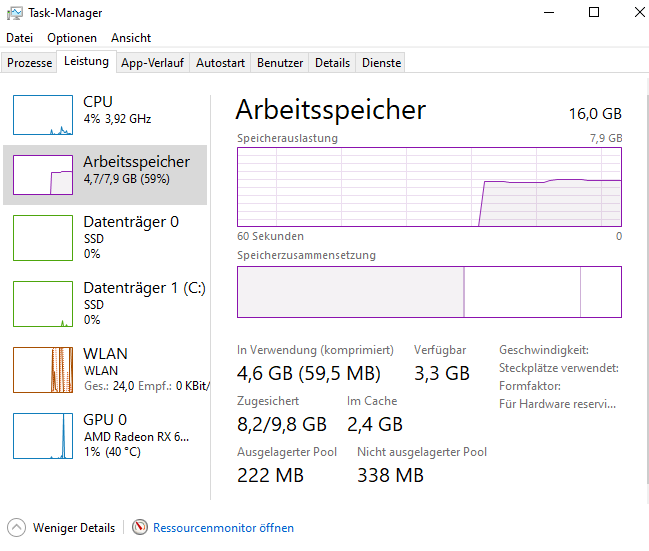Select the CPU usage graph thumbnail
Viewport: 649px width, 551px height.
(x=43, y=115)
